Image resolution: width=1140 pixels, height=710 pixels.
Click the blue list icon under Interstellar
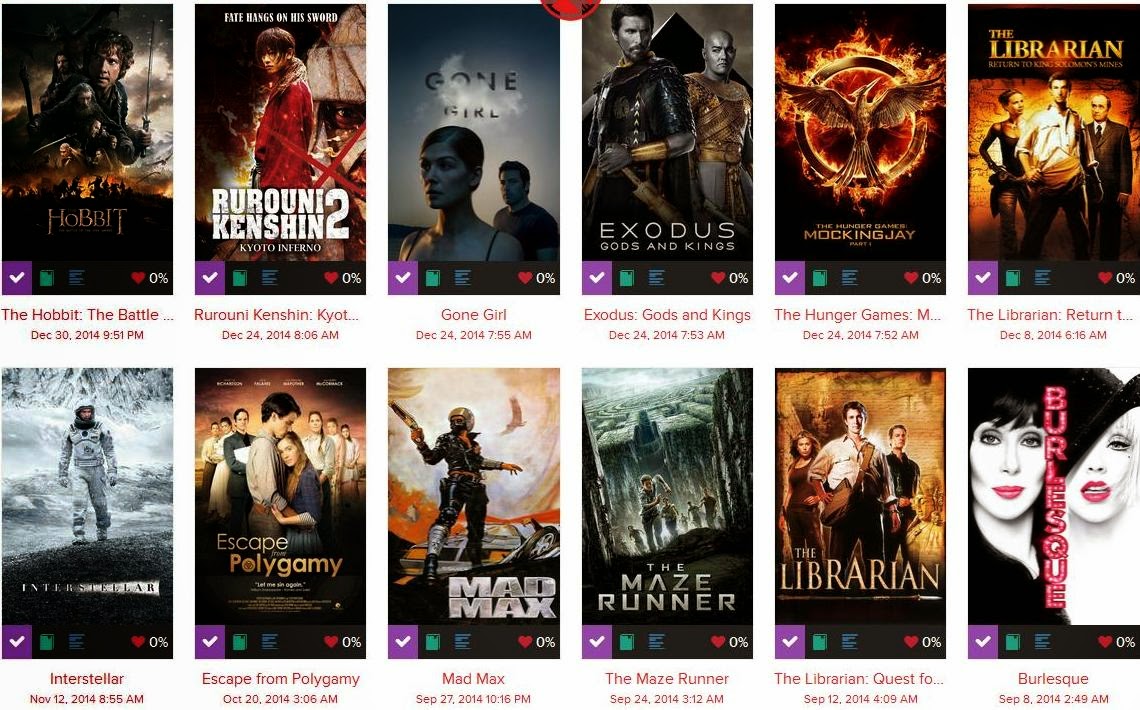(76, 642)
